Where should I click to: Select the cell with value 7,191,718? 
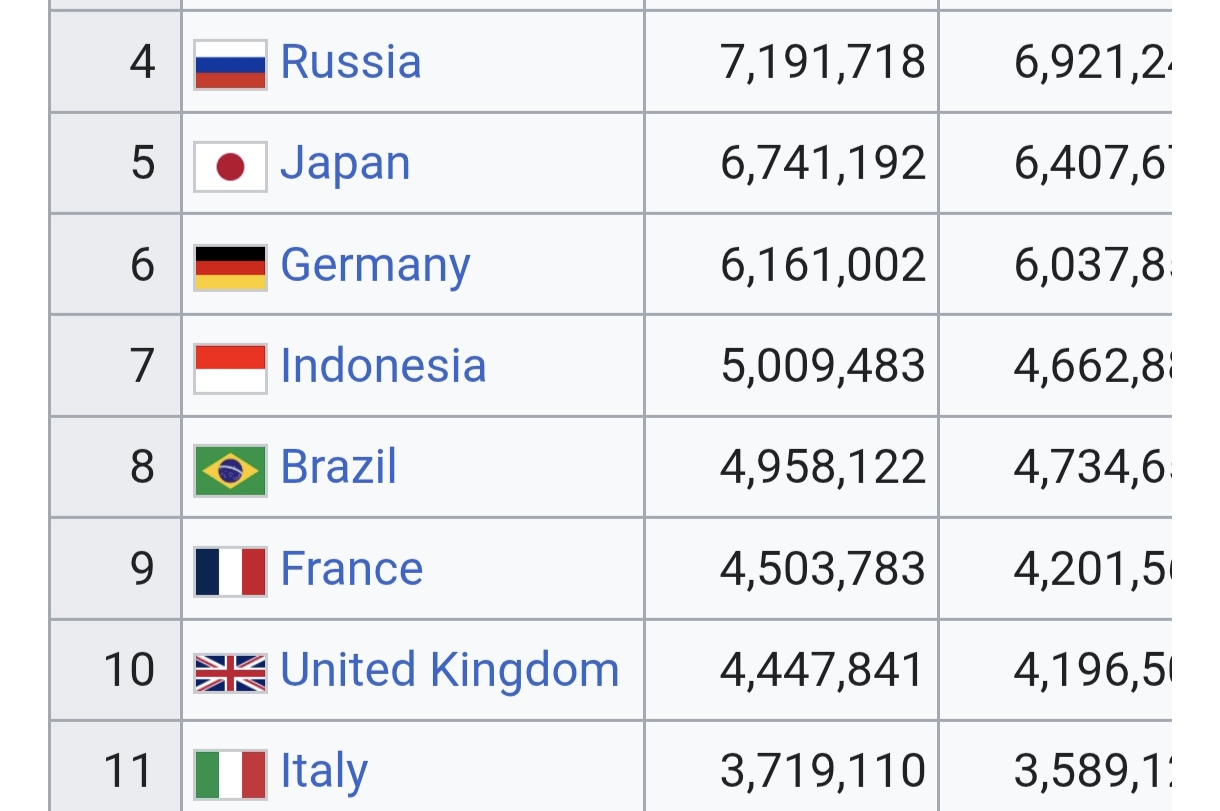point(792,62)
